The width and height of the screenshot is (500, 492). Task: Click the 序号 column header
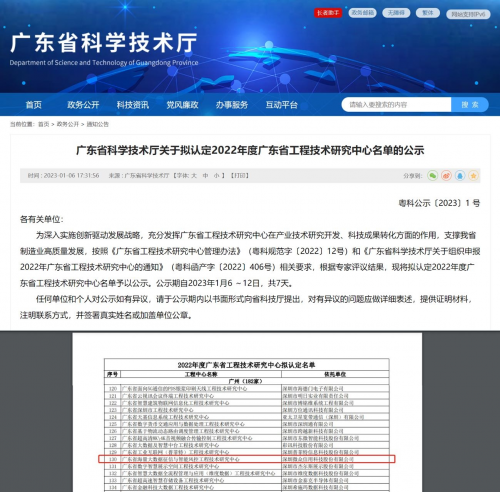[112, 374]
